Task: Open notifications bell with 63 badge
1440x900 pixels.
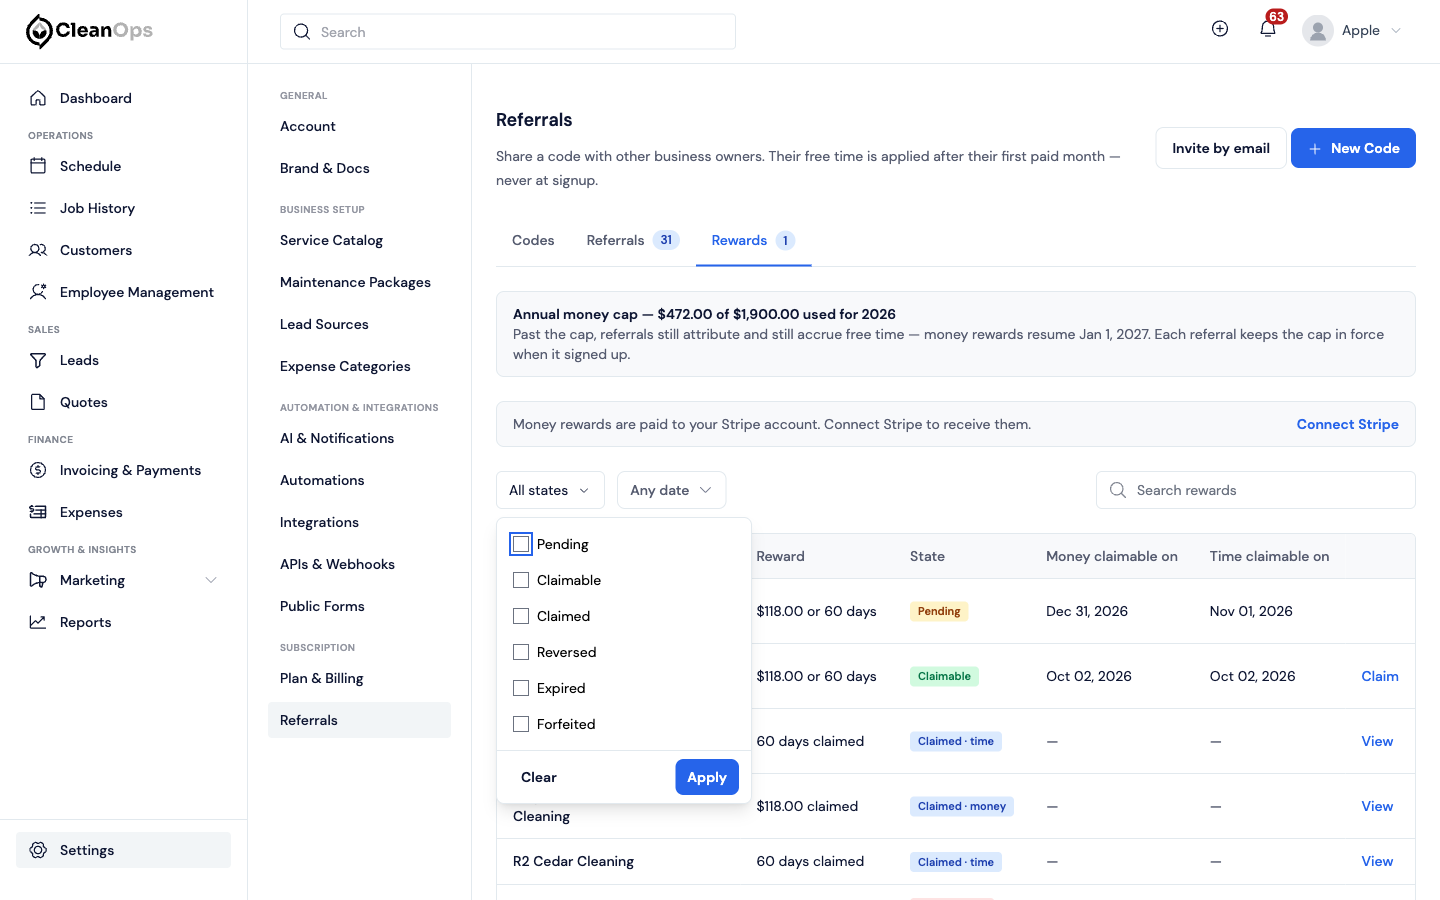Action: [1268, 29]
